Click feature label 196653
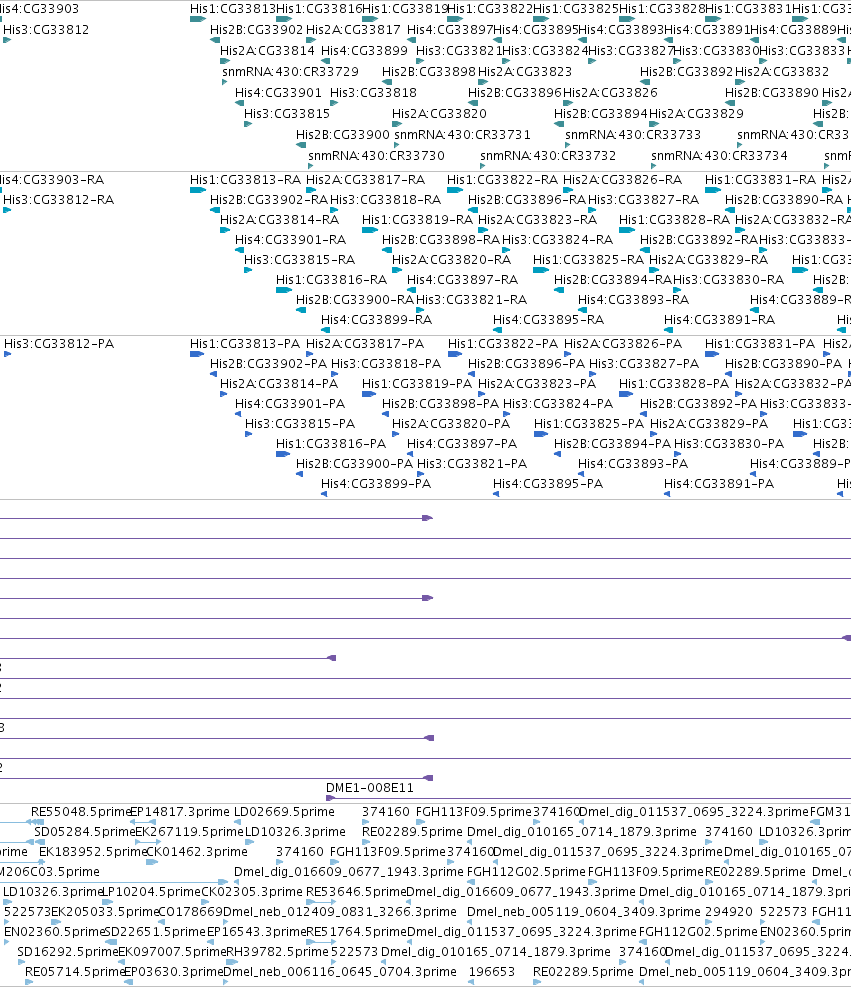This screenshot has width=851, height=987. coord(492,973)
